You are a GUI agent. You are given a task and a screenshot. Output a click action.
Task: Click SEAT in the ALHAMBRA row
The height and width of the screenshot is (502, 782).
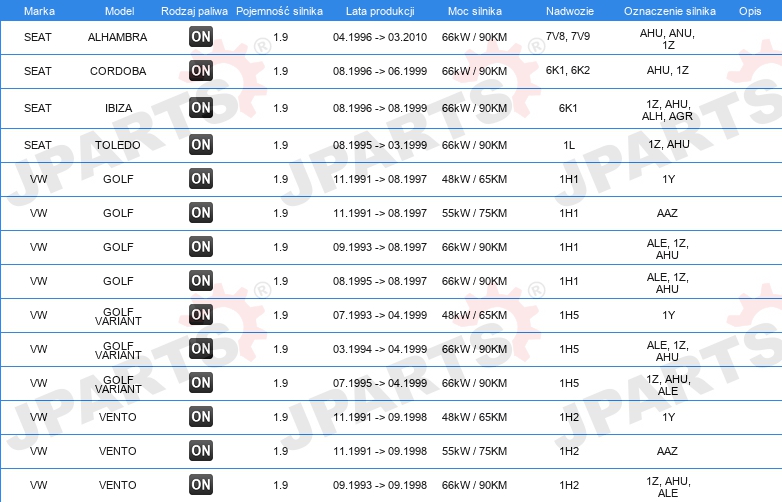[38, 37]
